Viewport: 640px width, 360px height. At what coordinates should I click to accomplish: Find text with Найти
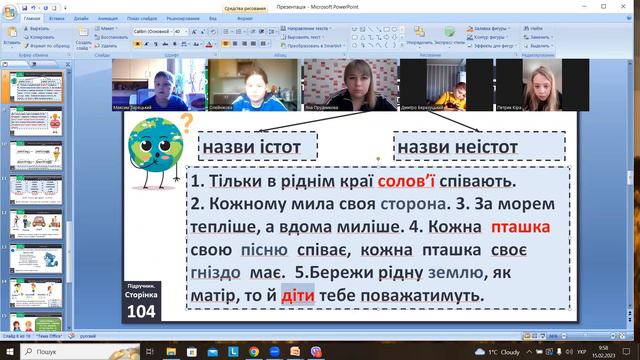533,28
